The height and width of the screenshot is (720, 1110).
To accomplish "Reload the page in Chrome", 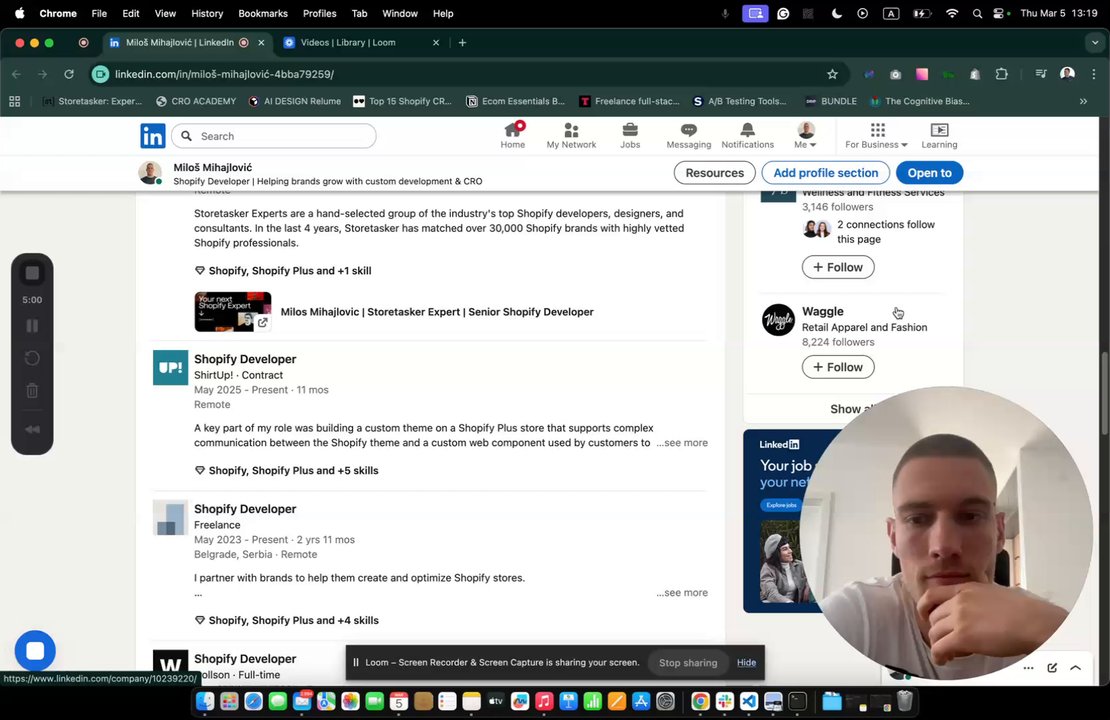I will 69,74.
